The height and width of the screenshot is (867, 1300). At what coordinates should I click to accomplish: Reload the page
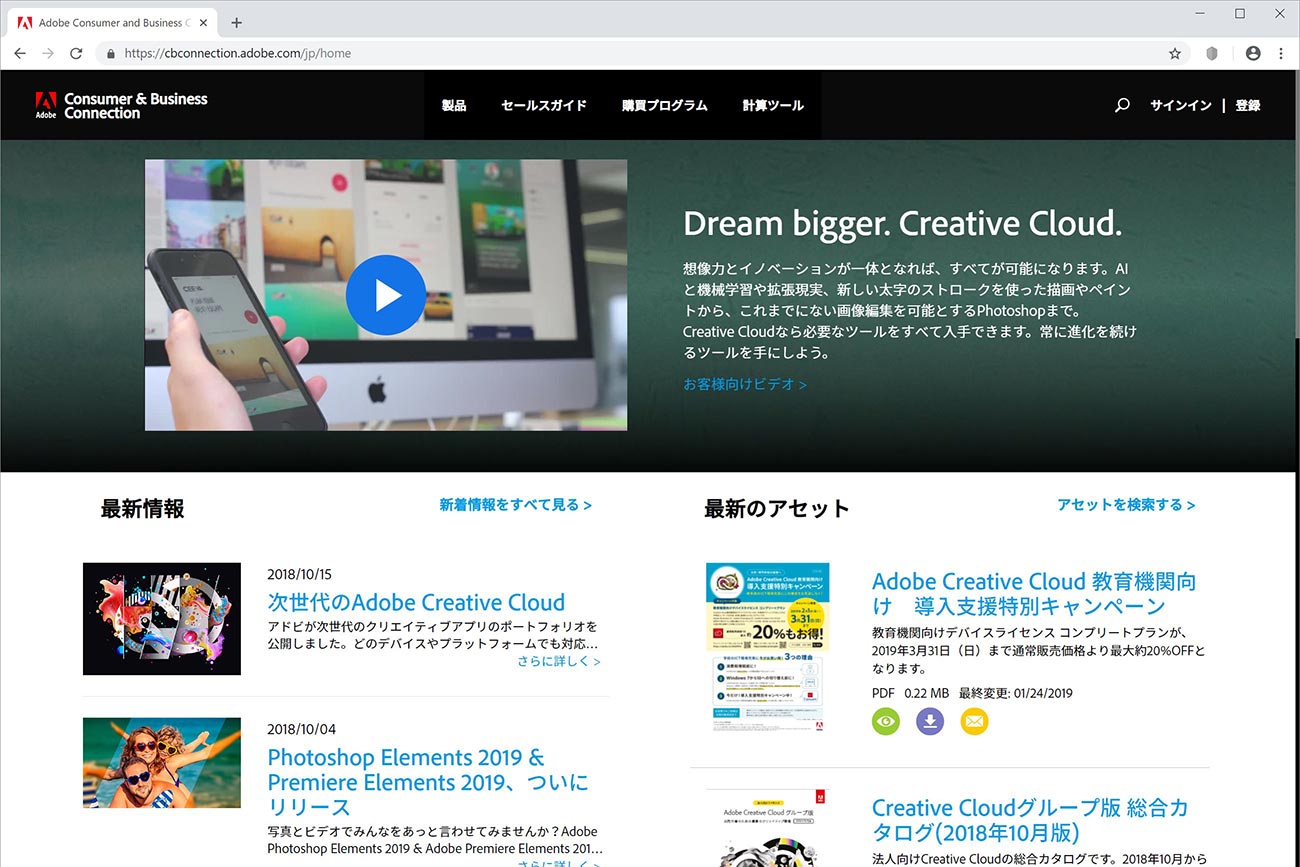click(76, 53)
